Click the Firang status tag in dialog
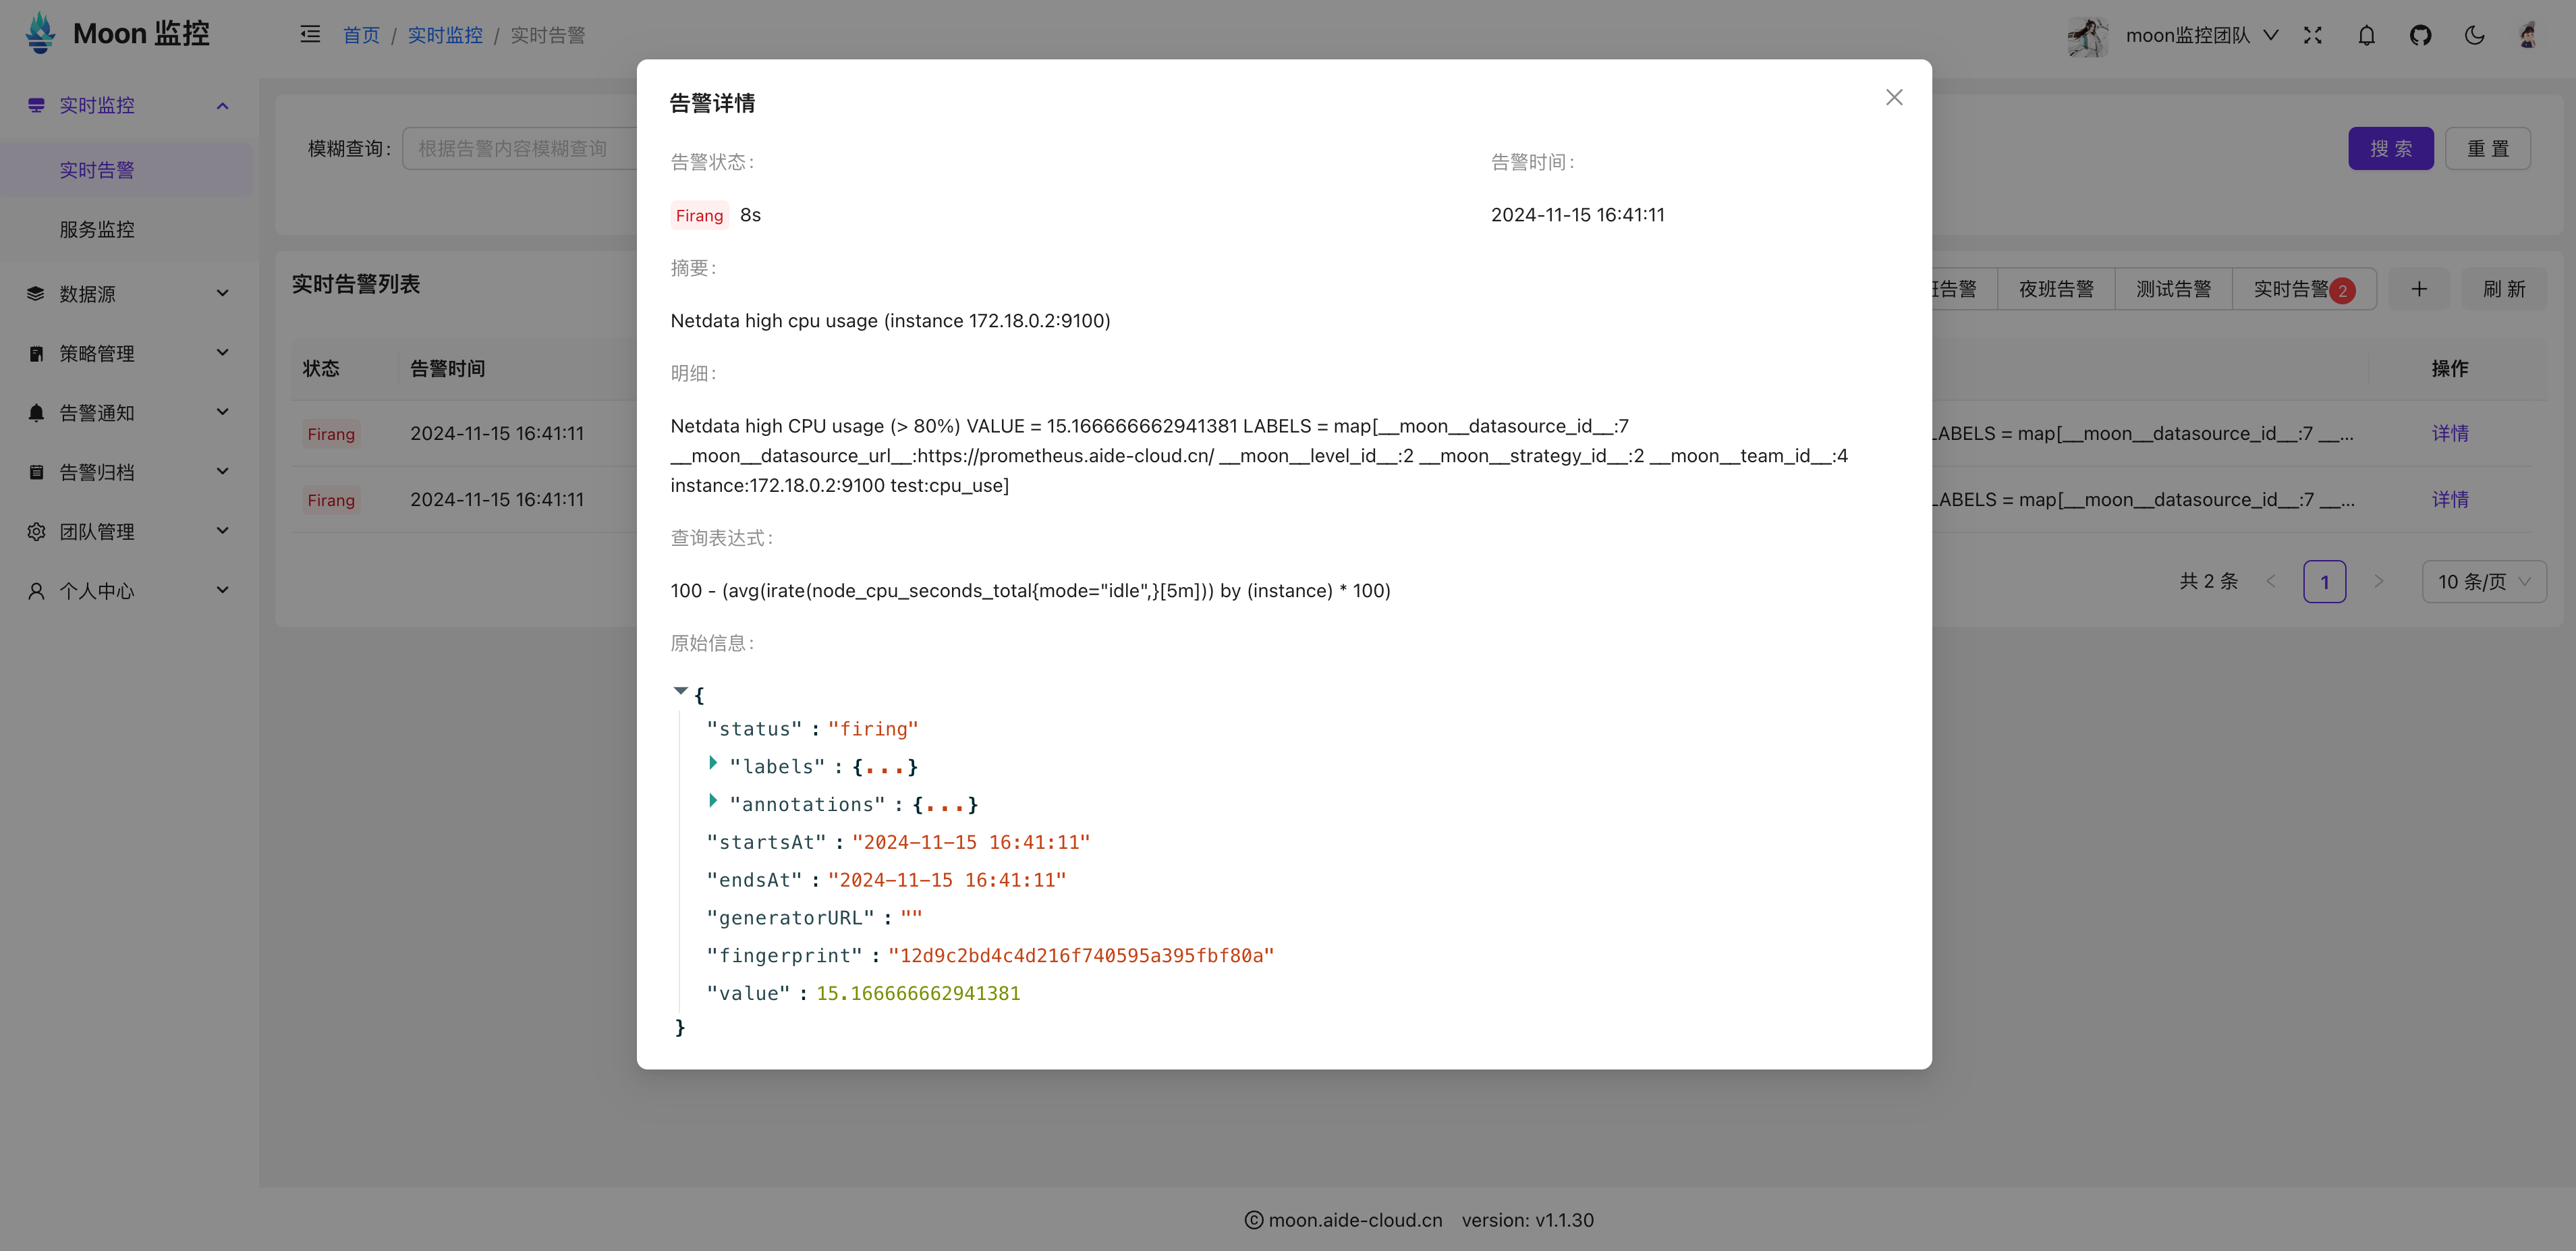 (x=699, y=215)
